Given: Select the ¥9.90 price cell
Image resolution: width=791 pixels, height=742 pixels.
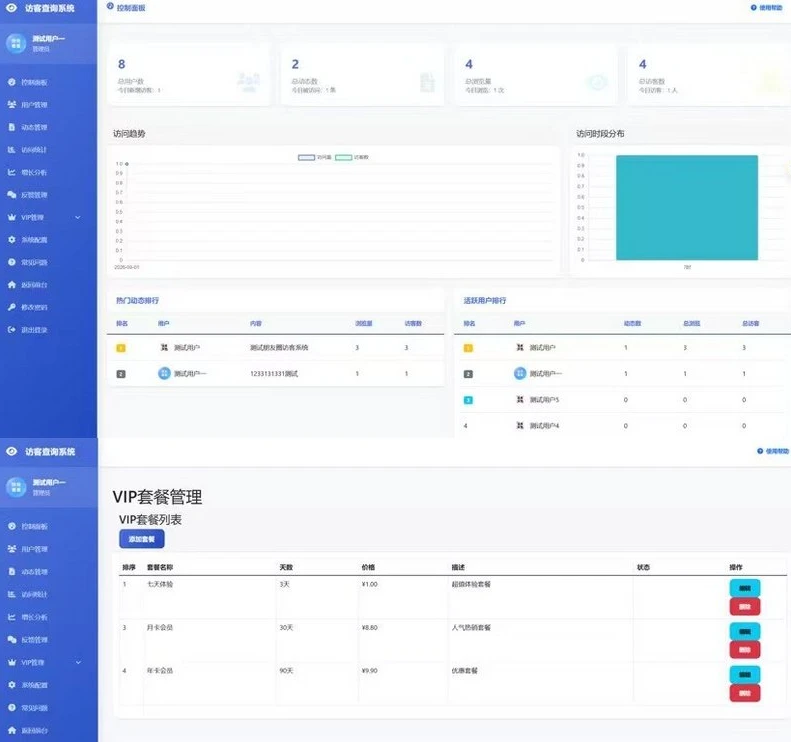Looking at the screenshot, I should [370, 671].
